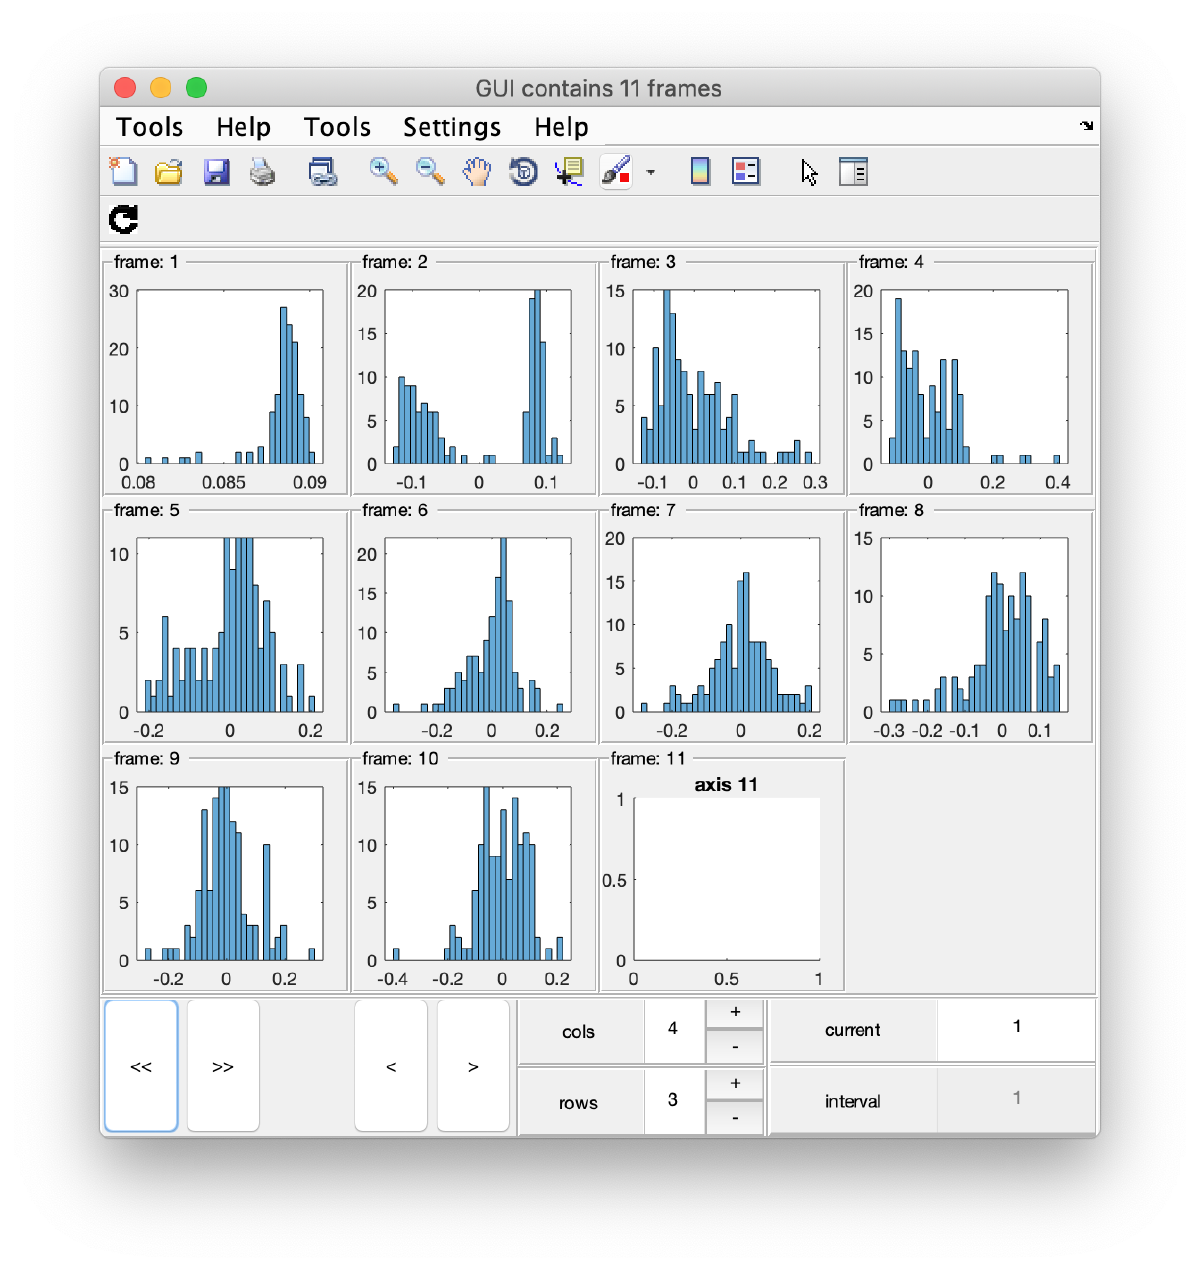Insert a legend
Image resolution: width=1200 pixels, height=1270 pixels.
746,171
